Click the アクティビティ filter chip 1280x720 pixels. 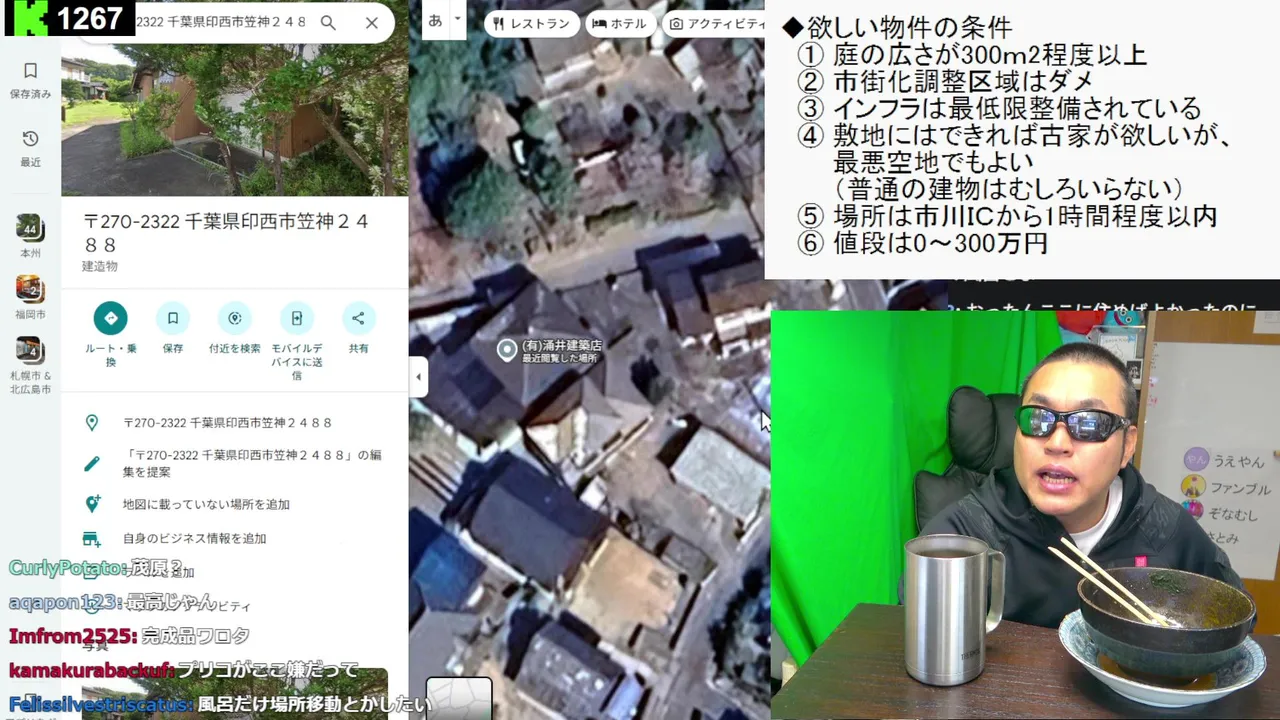[x=714, y=23]
